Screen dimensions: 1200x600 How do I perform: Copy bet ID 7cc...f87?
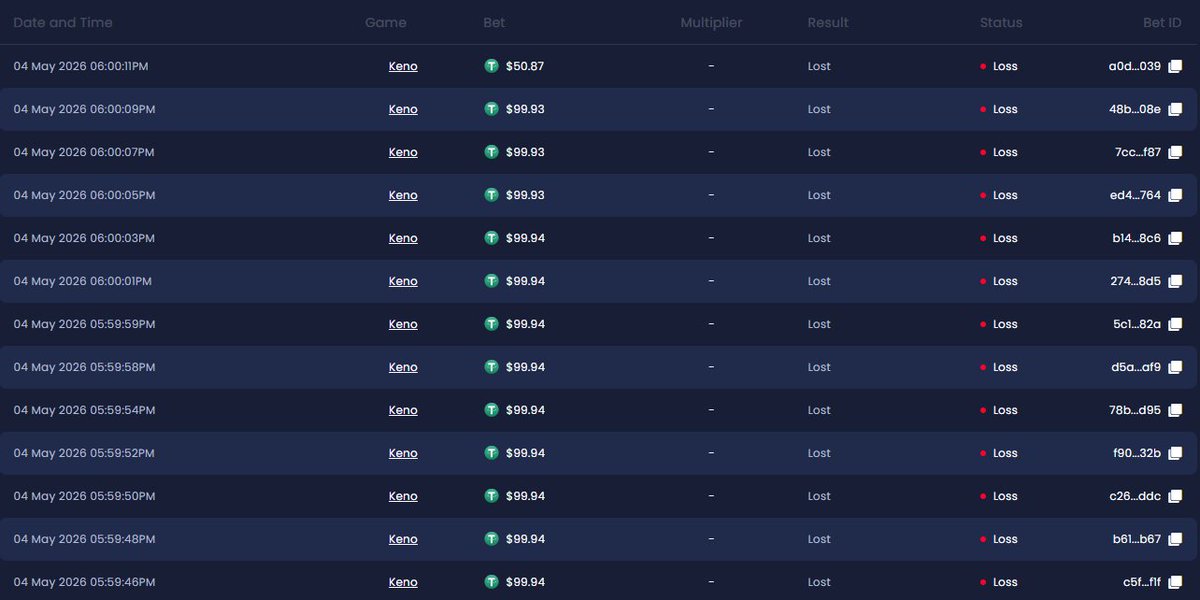click(1176, 152)
